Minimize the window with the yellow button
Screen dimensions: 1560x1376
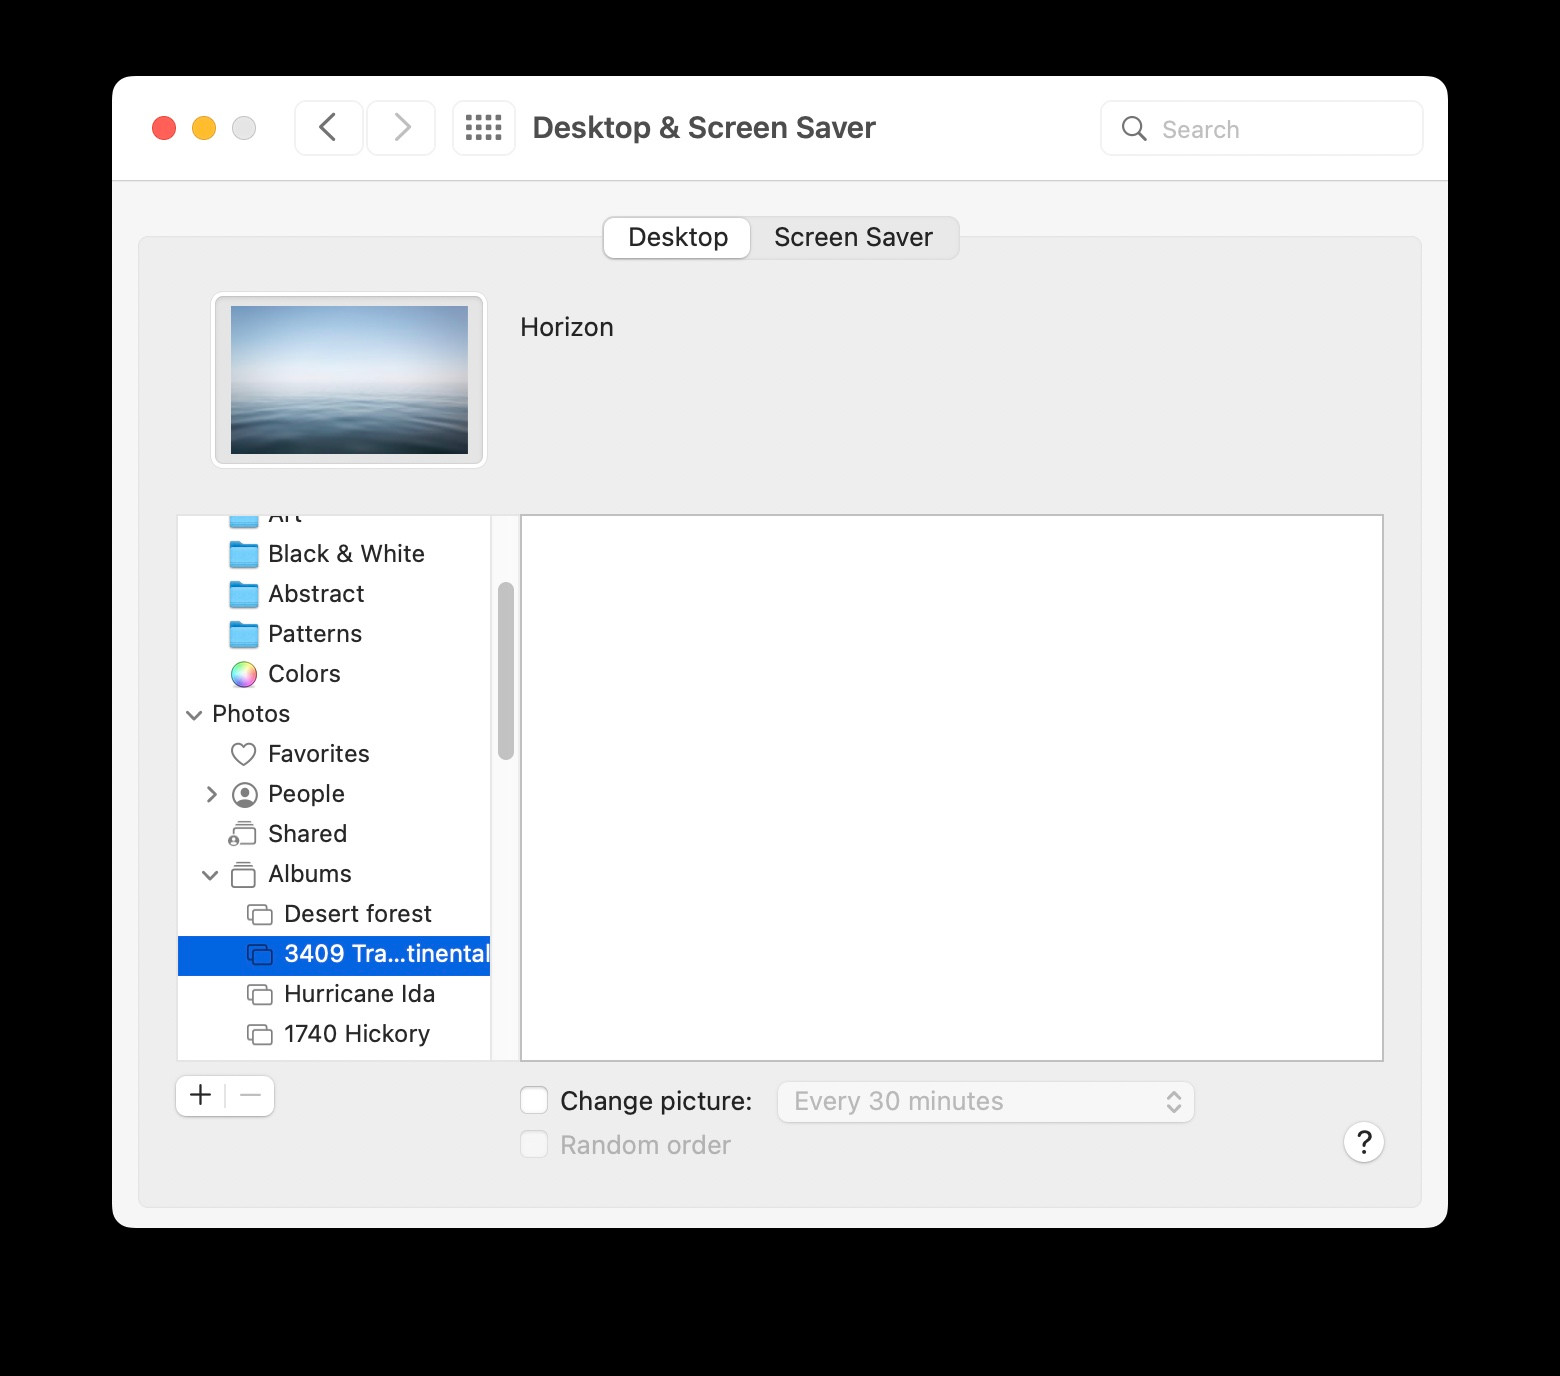(204, 128)
